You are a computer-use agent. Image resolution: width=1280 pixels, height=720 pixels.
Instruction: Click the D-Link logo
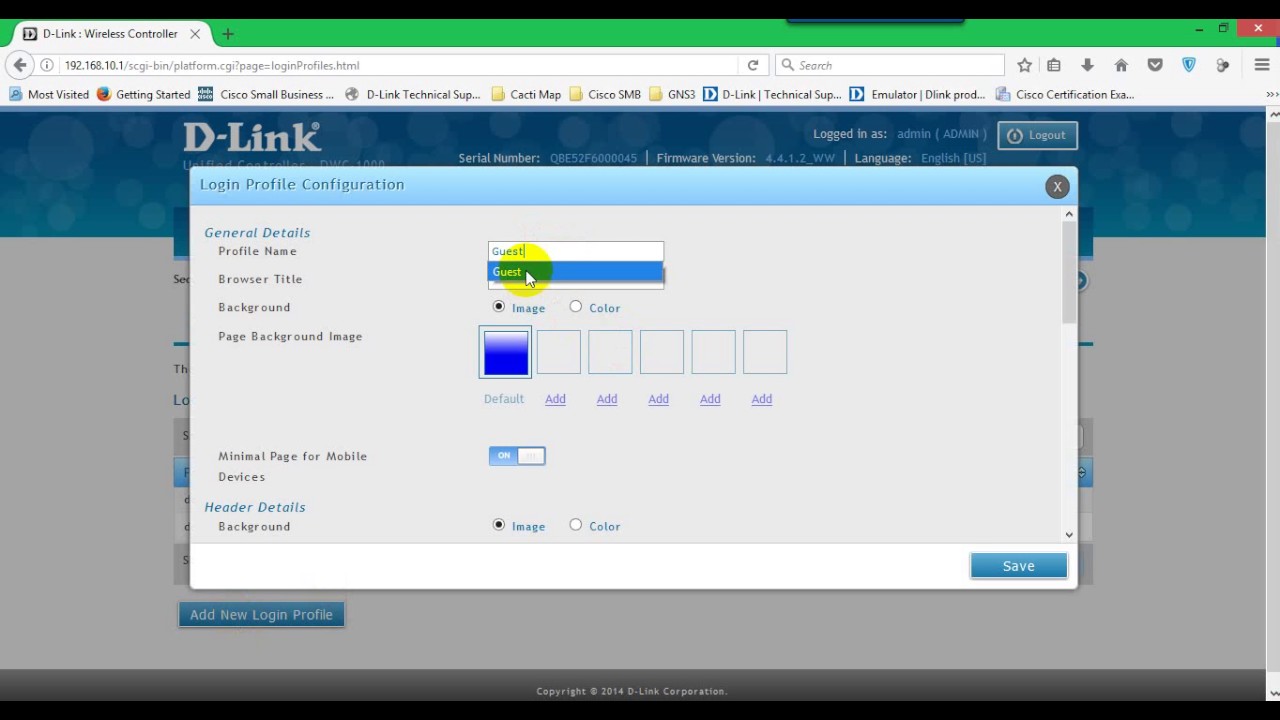pos(251,137)
